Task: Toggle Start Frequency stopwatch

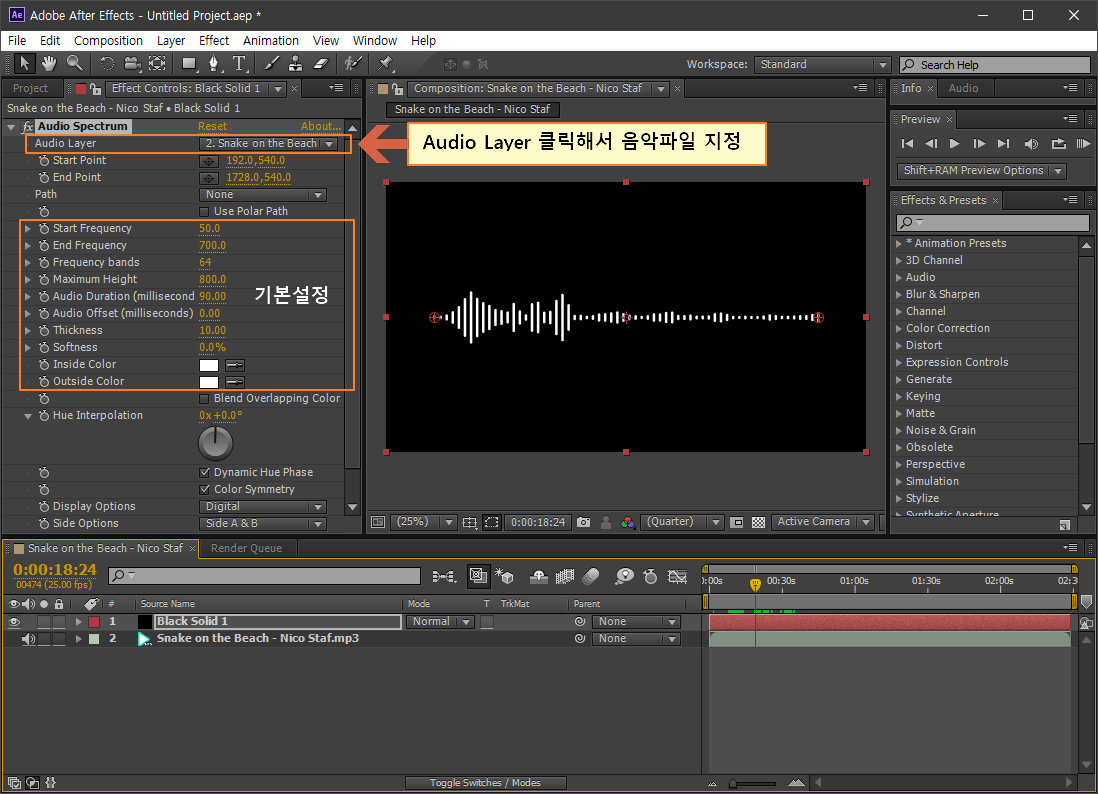Action: [44, 229]
